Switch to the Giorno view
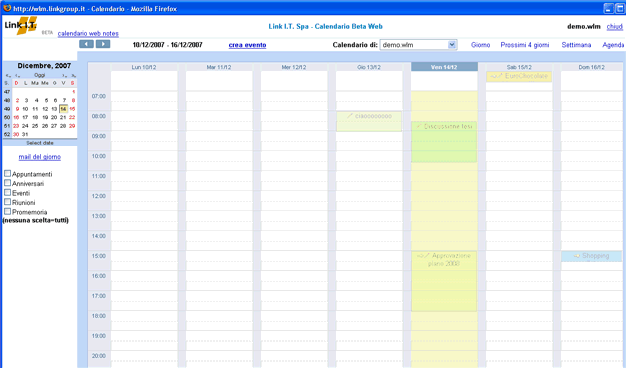Viewport: 626px width, 368px height. [x=480, y=45]
